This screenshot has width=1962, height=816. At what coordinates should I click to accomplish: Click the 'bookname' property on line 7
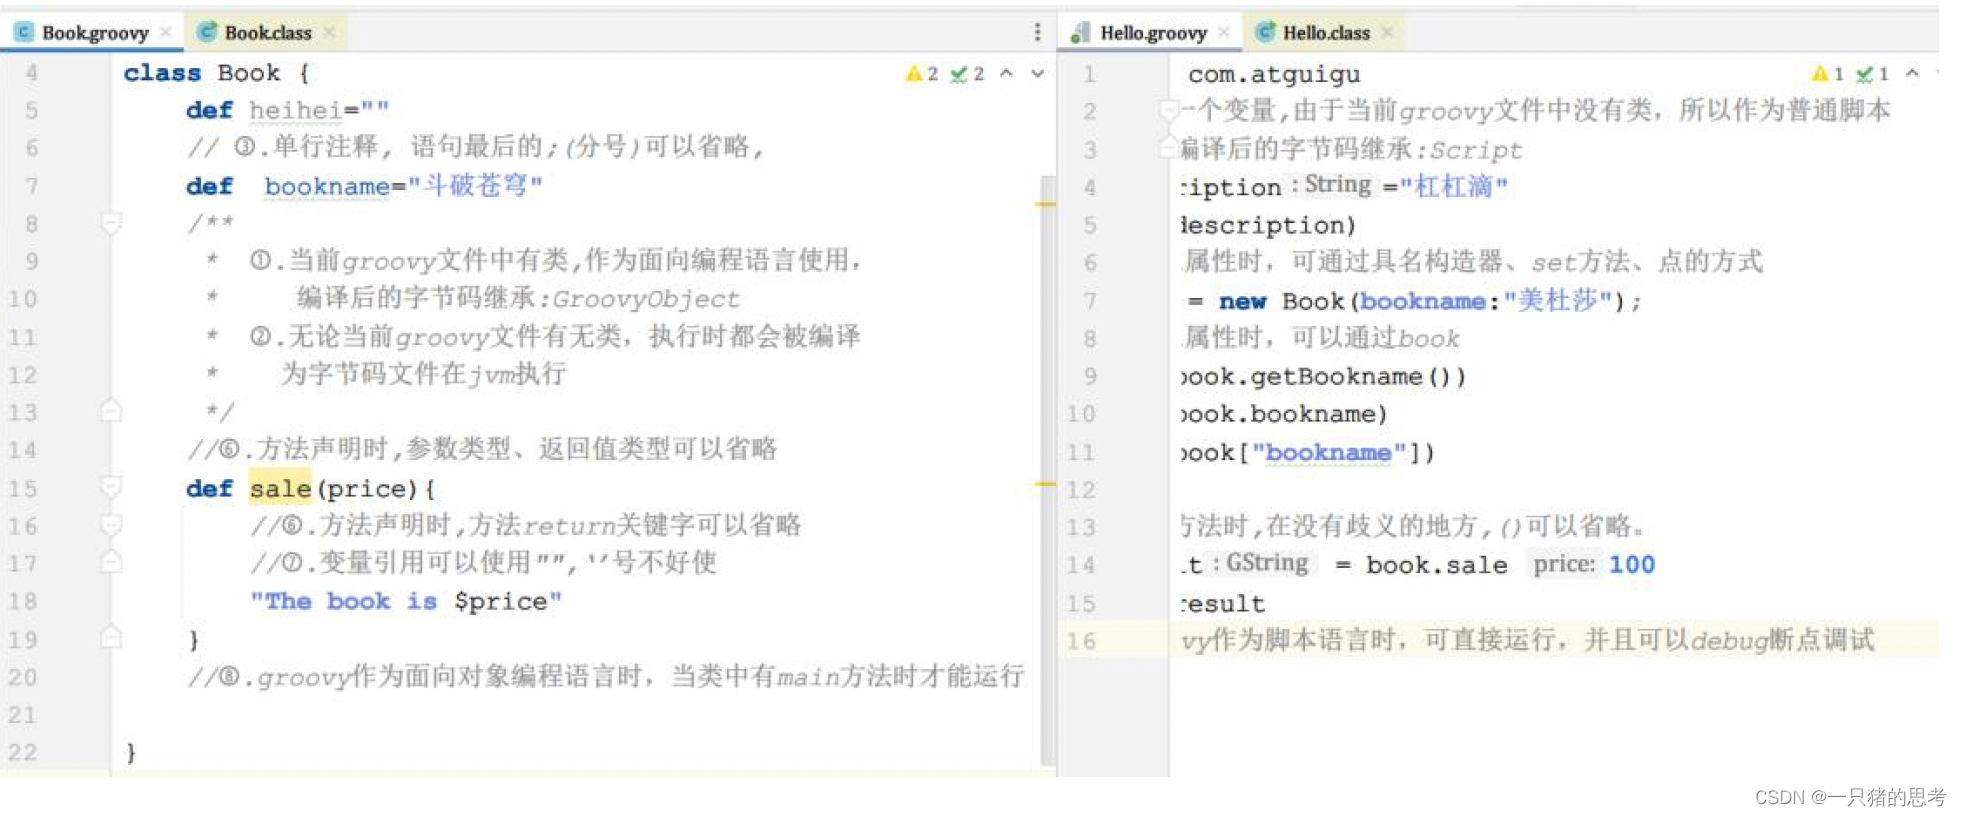[327, 186]
